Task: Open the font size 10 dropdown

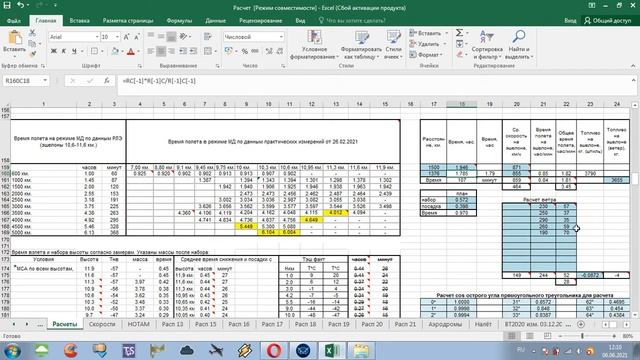Action: [x=117, y=37]
